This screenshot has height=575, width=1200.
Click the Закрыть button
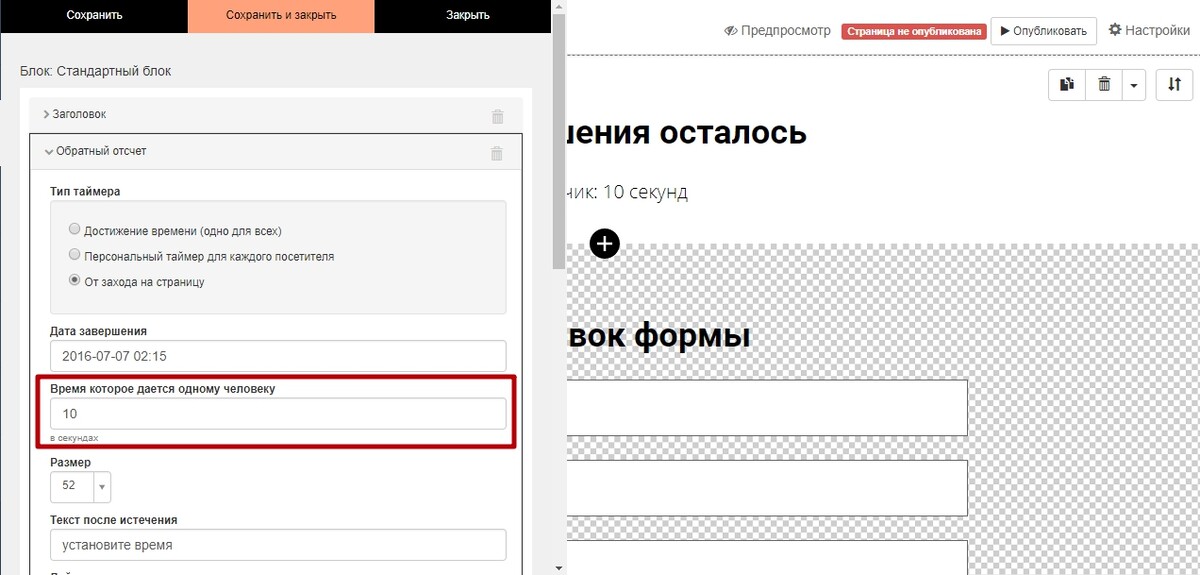(x=468, y=16)
